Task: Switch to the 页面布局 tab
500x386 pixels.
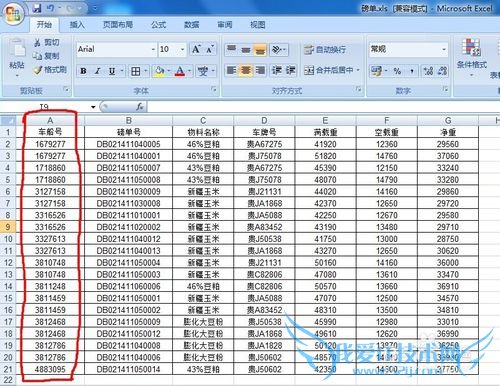Action: pos(118,25)
